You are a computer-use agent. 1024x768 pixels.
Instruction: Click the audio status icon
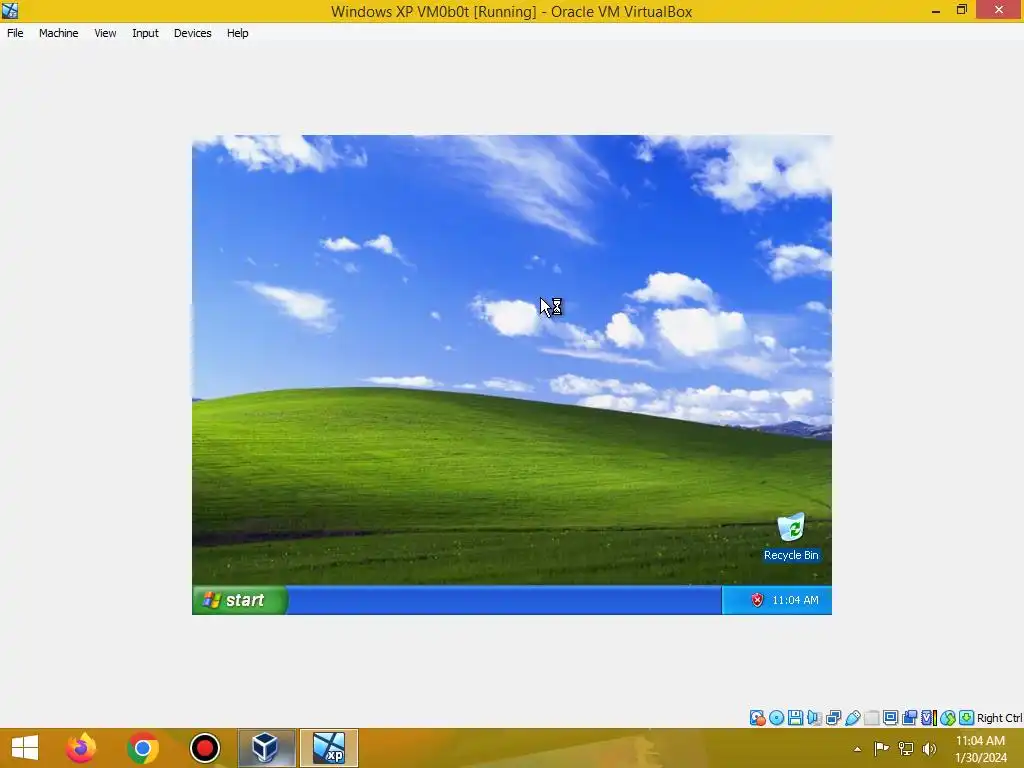814,718
